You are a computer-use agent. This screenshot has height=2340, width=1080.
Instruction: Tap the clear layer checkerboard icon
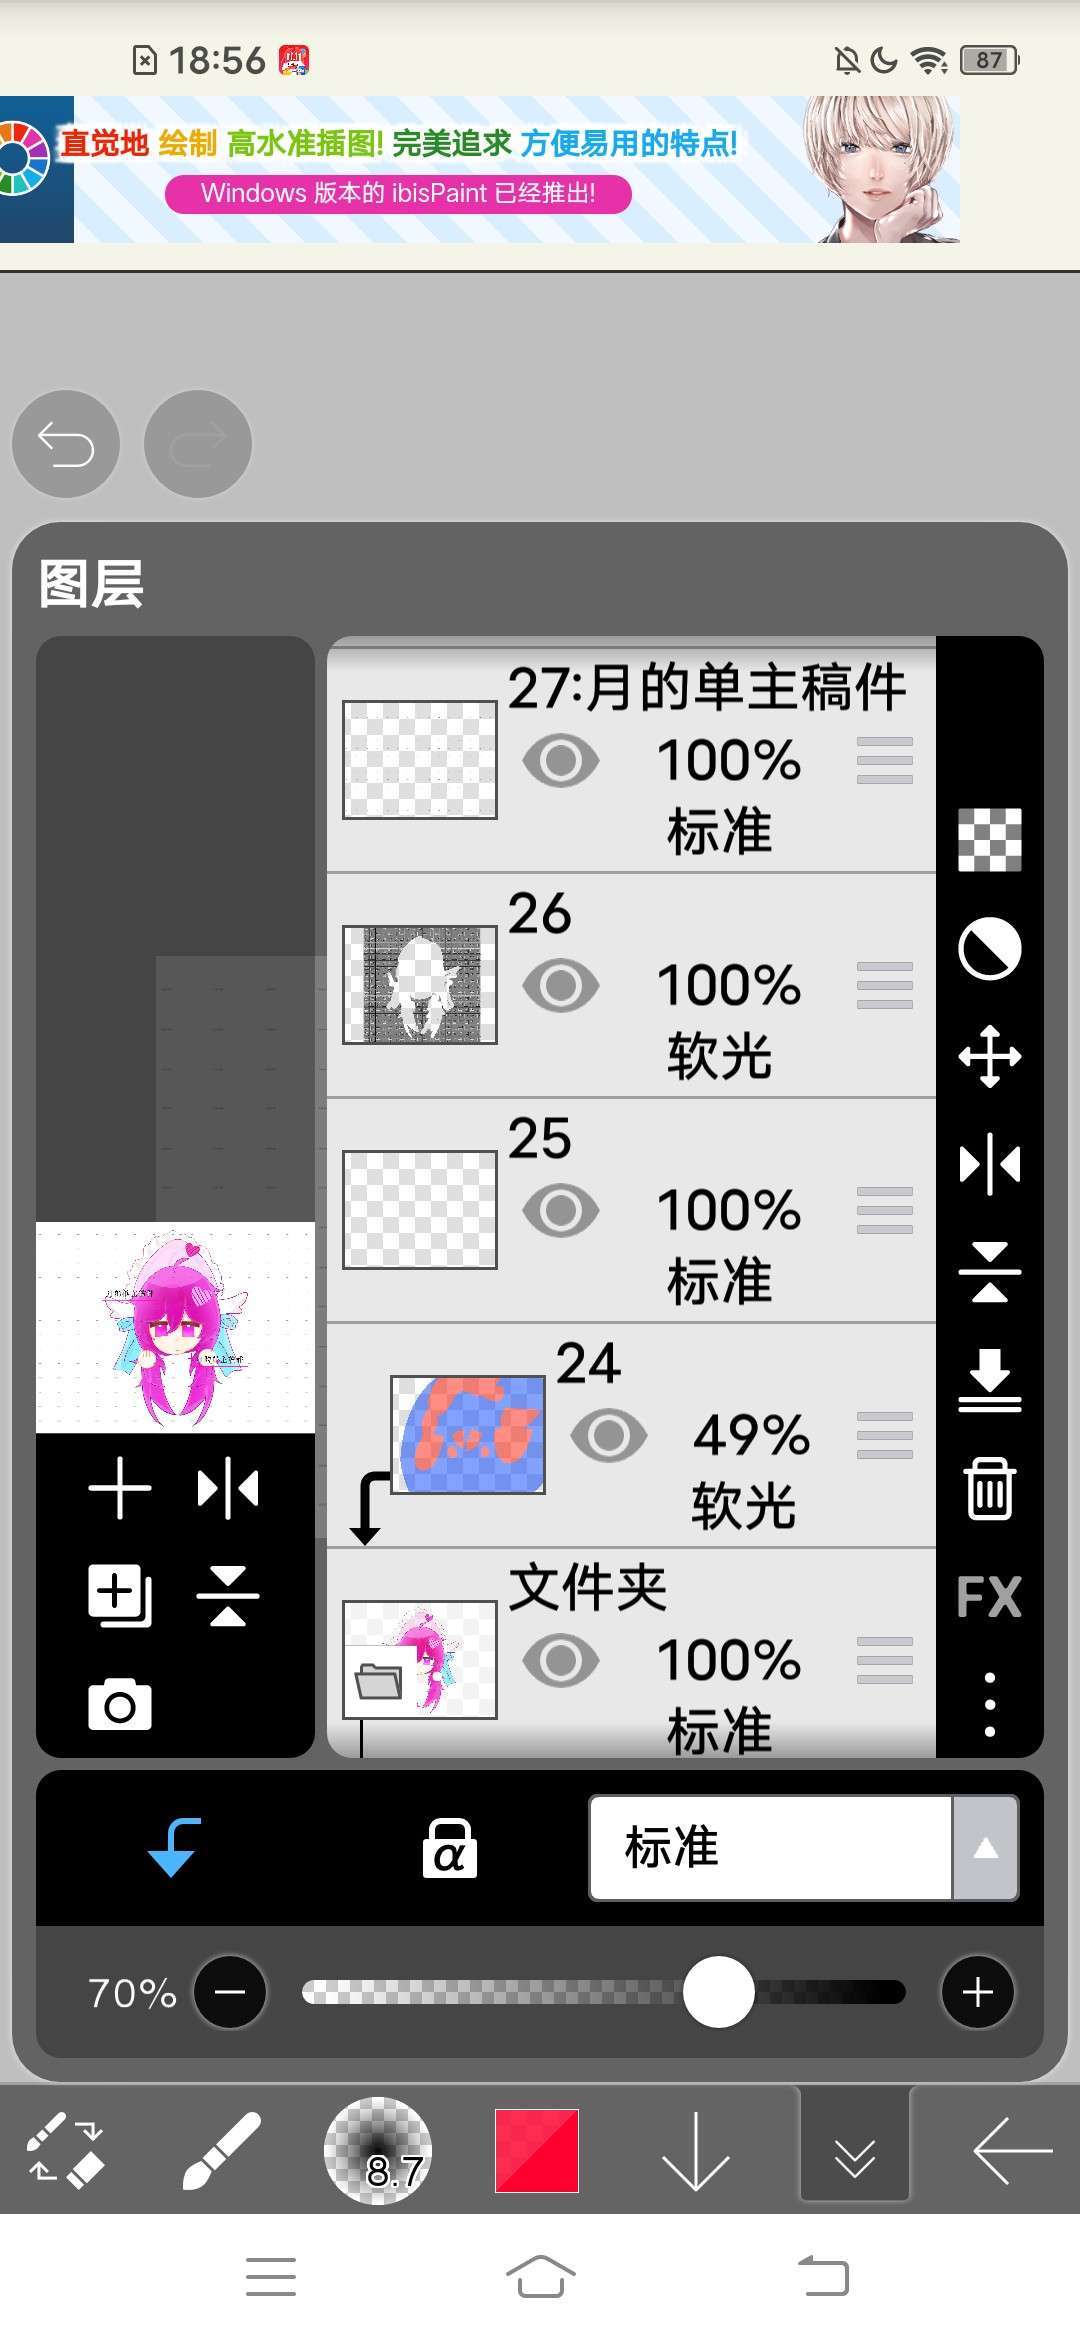[x=989, y=840]
